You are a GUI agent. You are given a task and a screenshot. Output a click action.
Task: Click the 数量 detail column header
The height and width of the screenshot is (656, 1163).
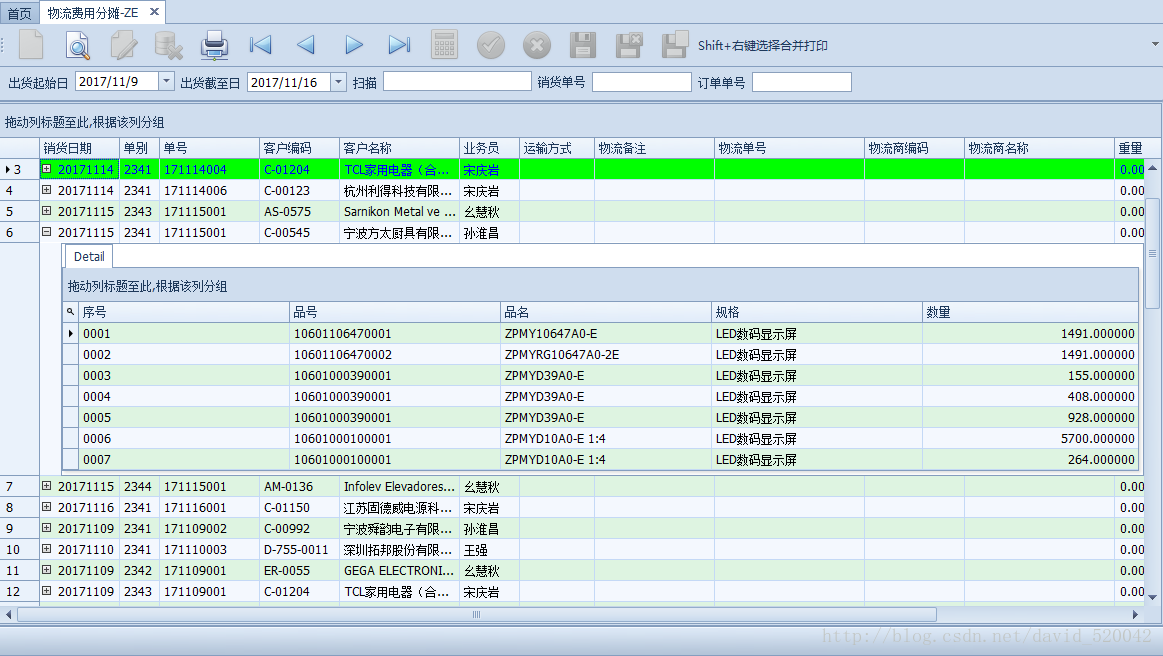(x=1030, y=312)
